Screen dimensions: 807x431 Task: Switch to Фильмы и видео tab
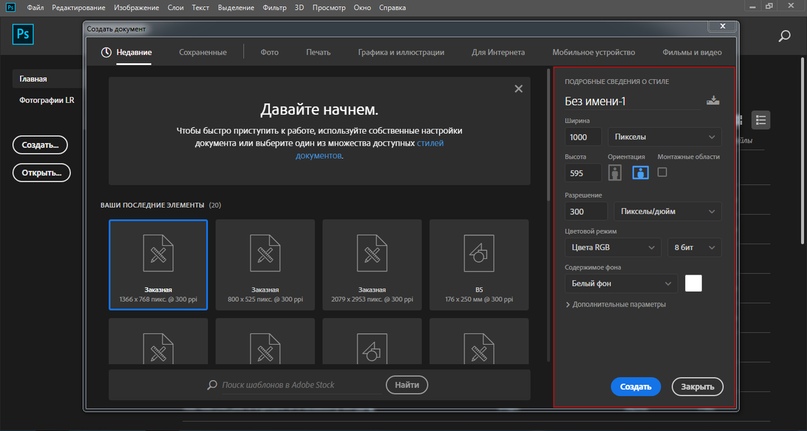[x=692, y=52]
